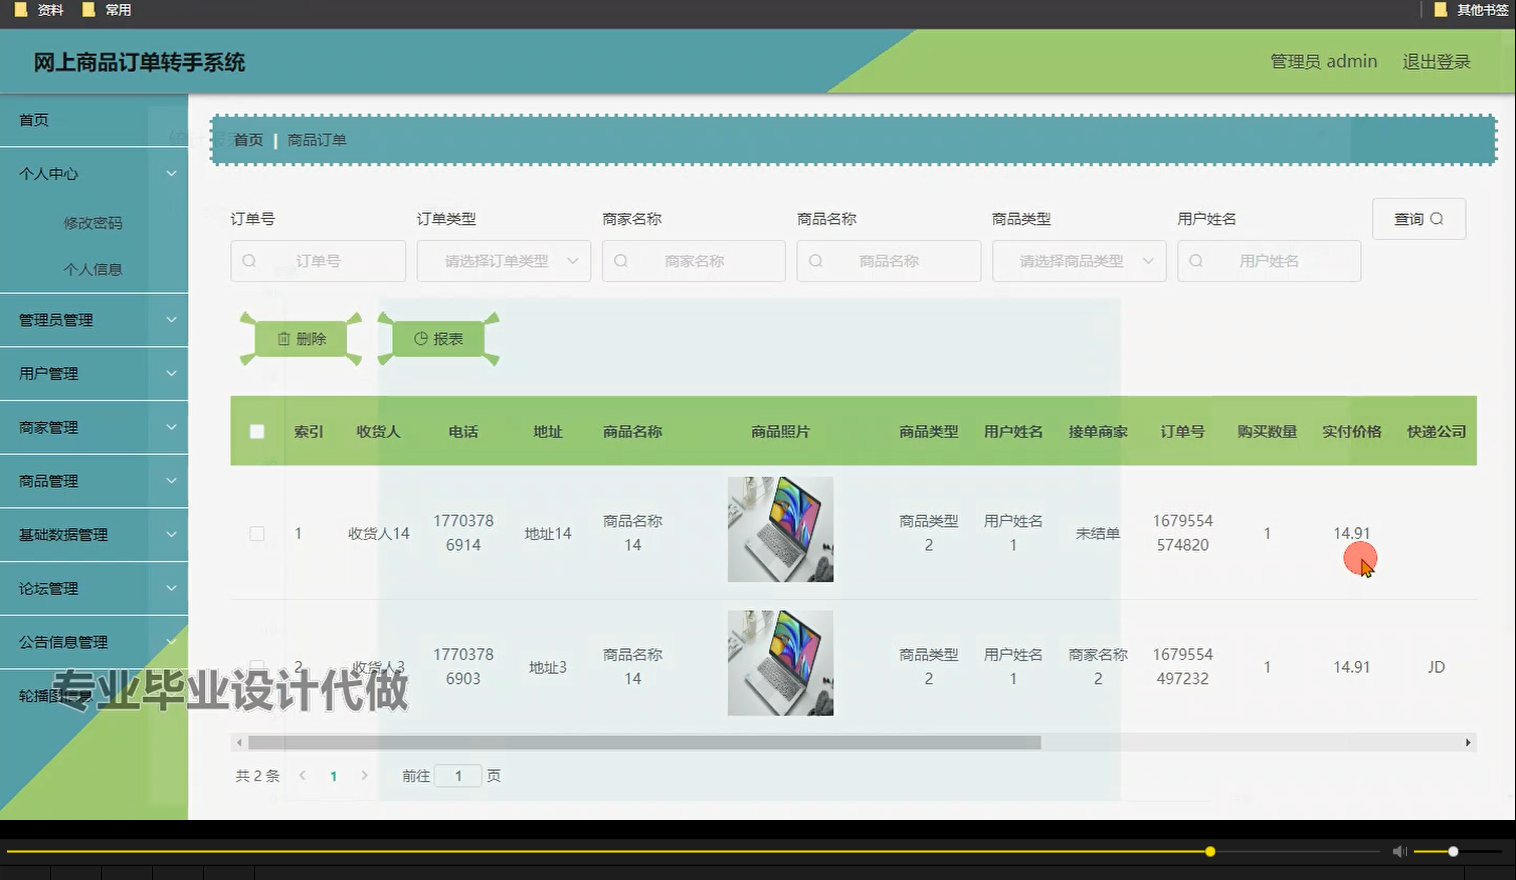Click the search icon in 商品名称 field

(x=815, y=260)
